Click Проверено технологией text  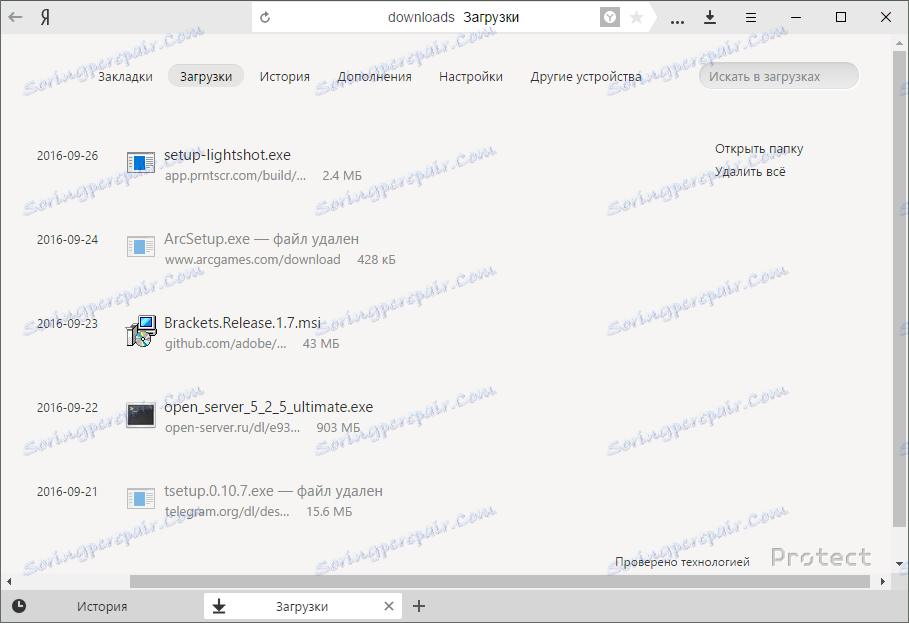point(682,562)
